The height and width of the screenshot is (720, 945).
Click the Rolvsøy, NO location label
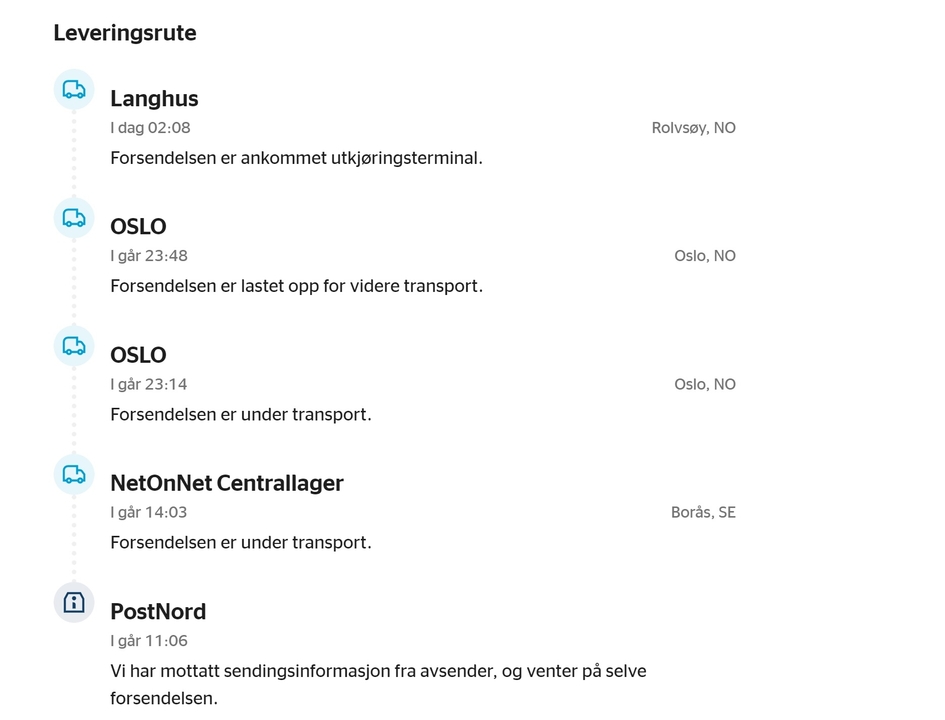point(694,128)
